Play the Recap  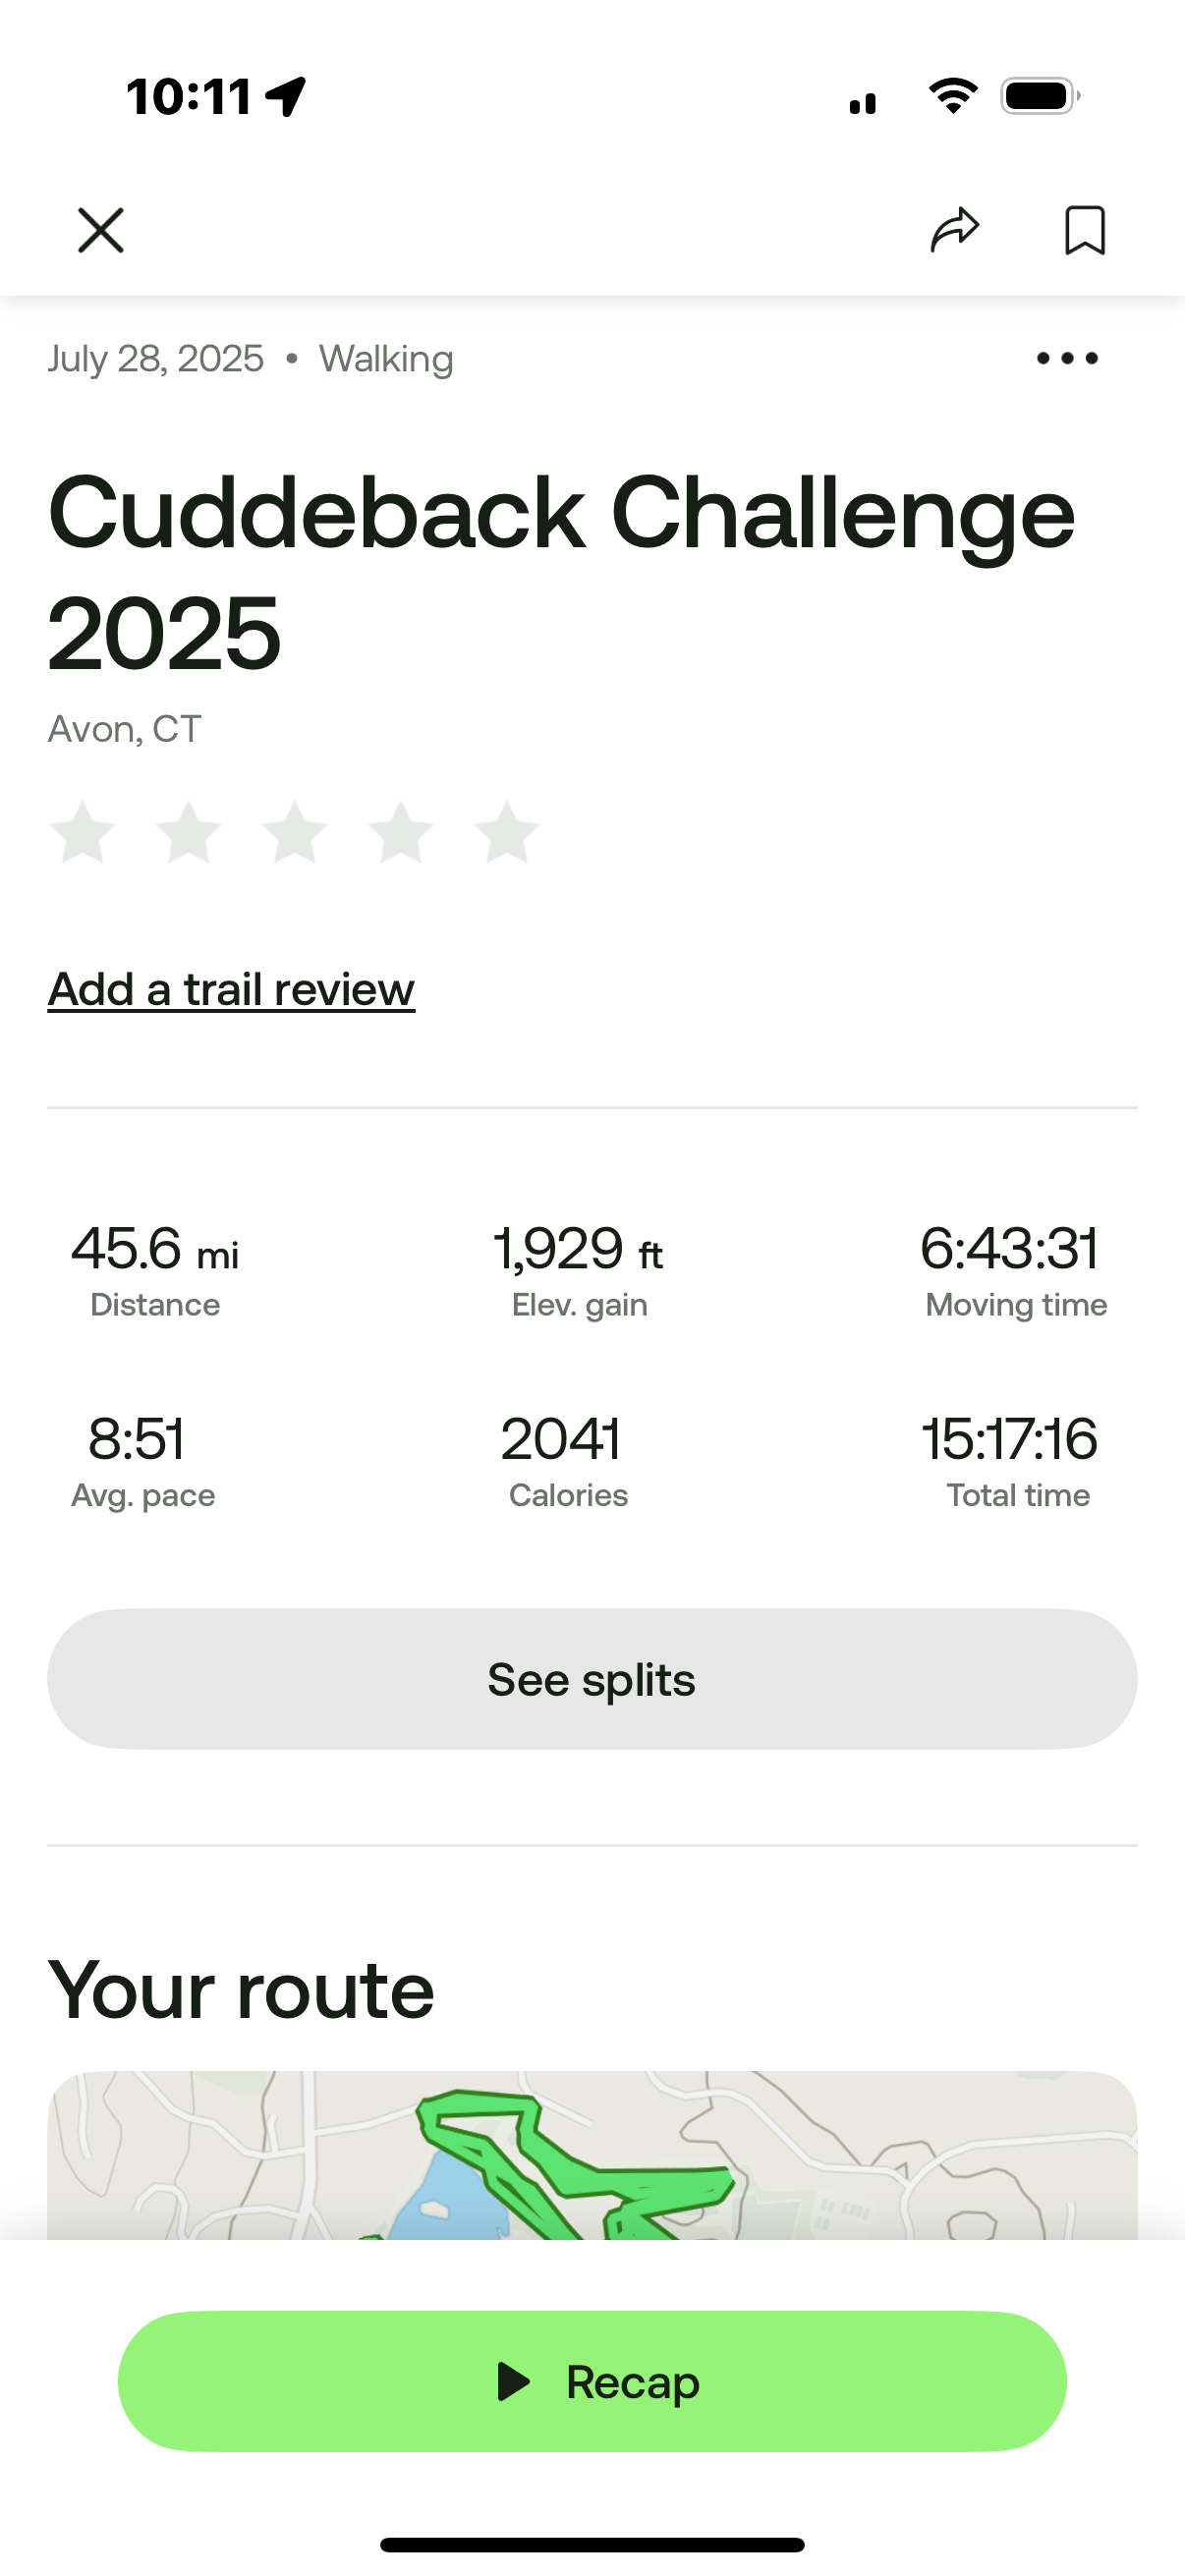click(592, 2381)
